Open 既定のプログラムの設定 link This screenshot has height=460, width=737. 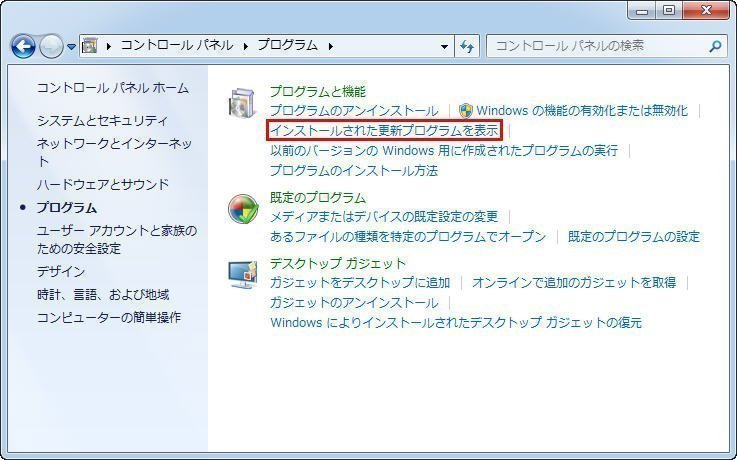pos(634,236)
